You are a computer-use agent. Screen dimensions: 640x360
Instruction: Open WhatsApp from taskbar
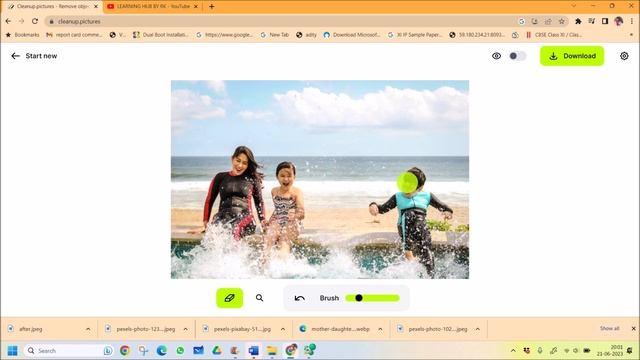[x=180, y=351]
